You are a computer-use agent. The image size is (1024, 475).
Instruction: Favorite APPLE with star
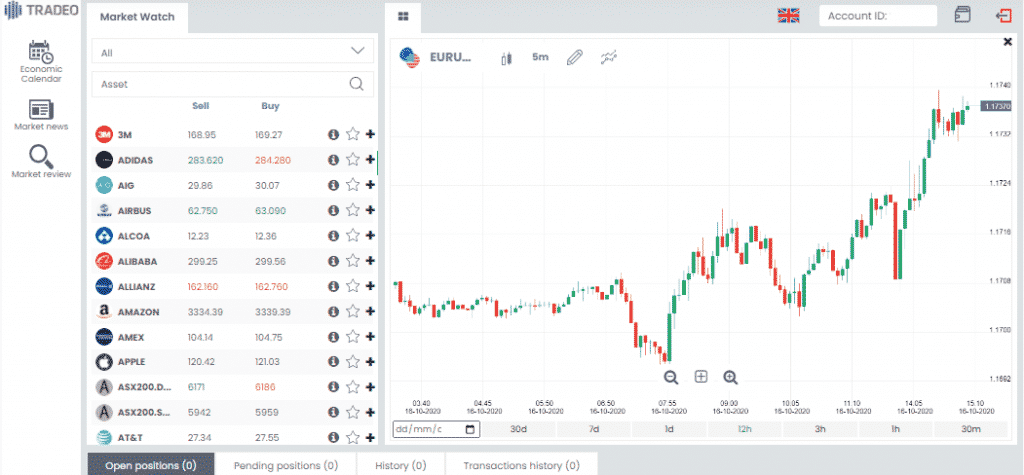[353, 362]
